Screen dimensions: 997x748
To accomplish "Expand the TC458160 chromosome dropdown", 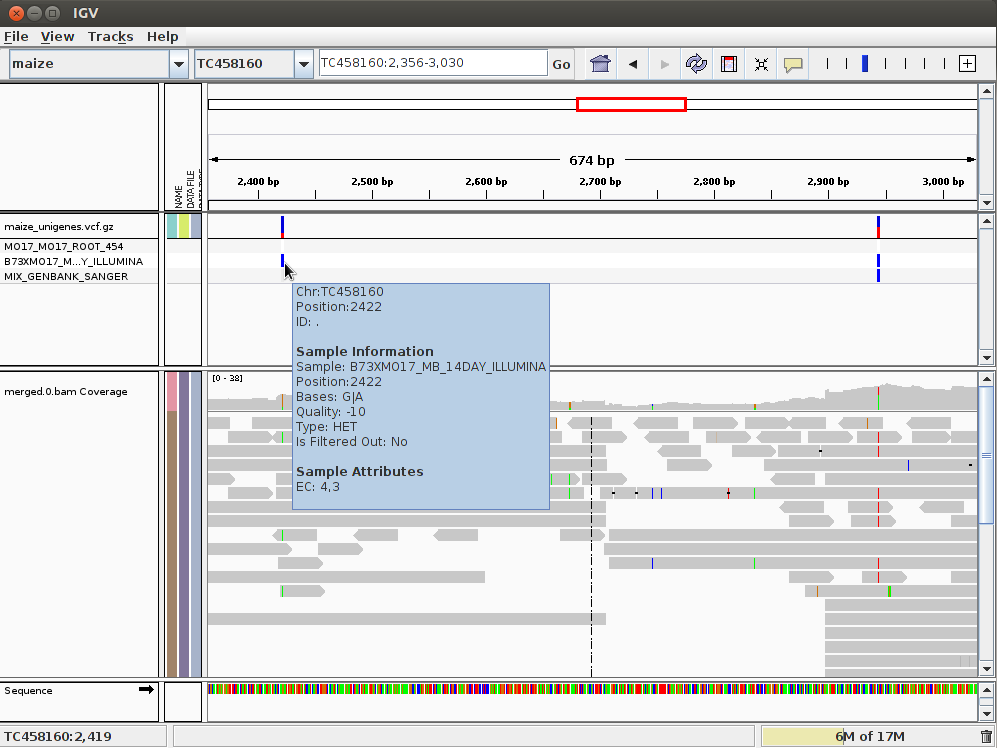I will pyautogui.click(x=304, y=64).
